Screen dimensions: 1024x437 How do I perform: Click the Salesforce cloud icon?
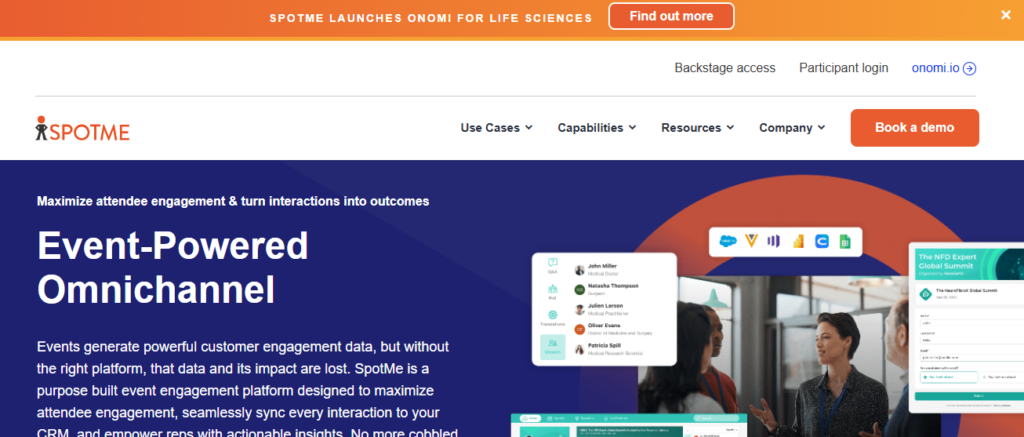[x=728, y=242]
